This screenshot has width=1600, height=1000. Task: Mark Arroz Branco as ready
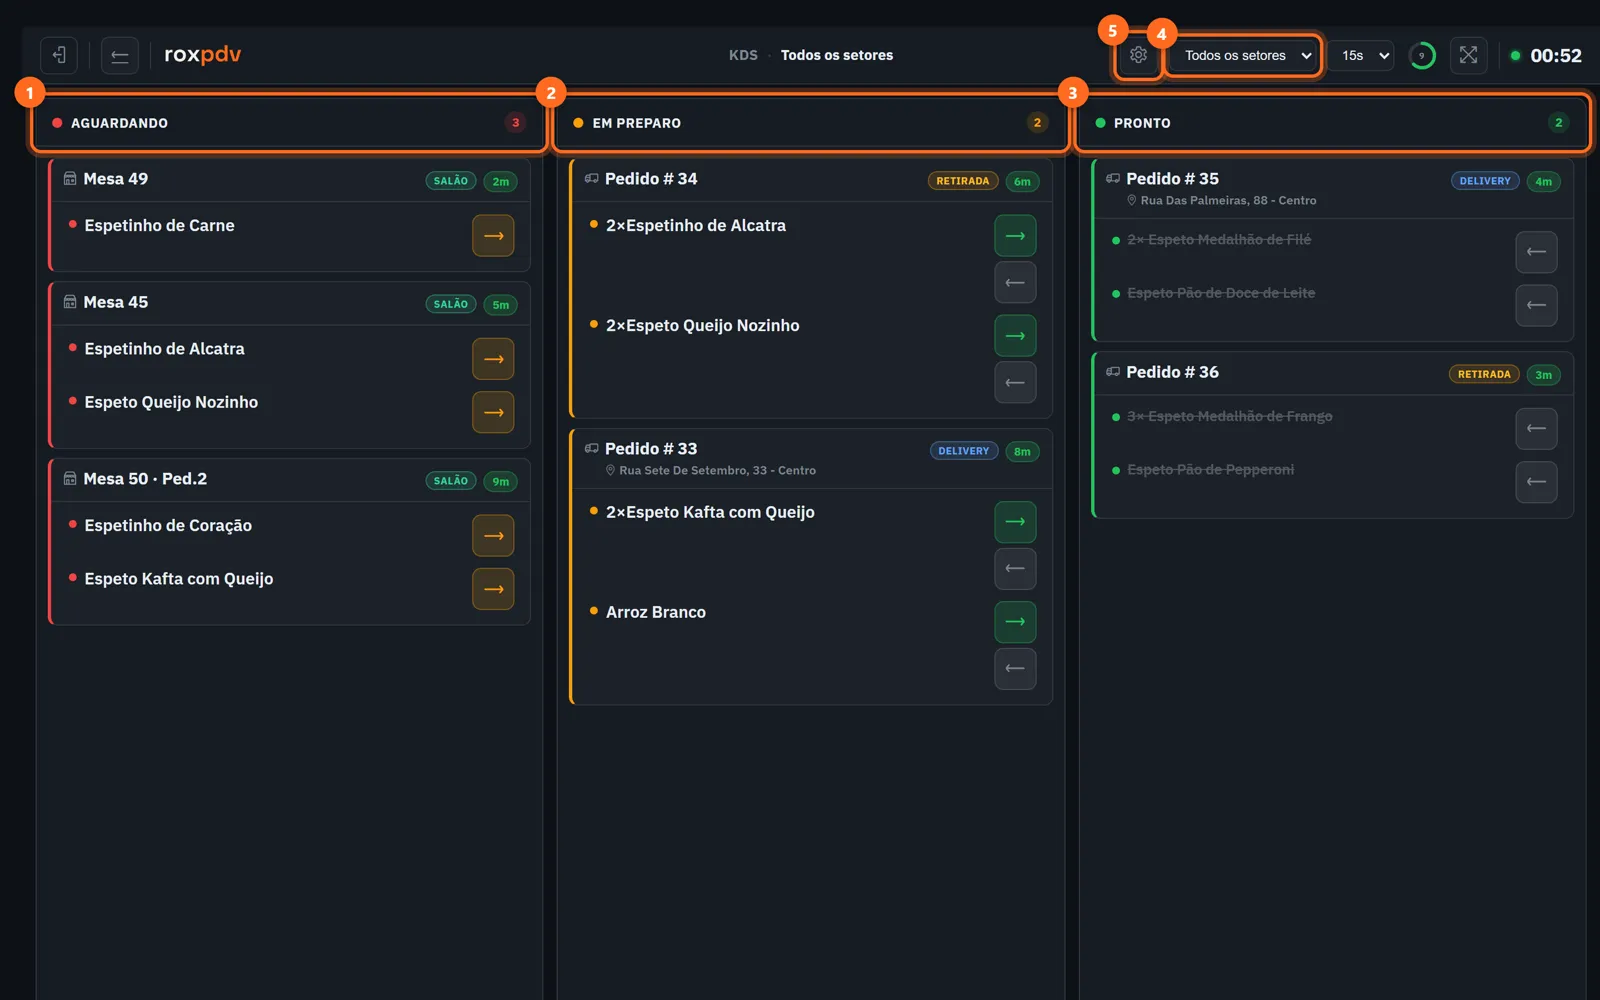(1015, 622)
